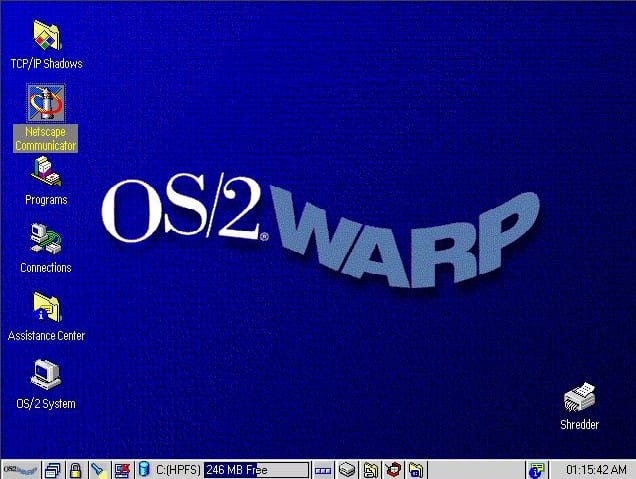Open the Connections desktop icon
Viewport: 636px width, 479px height.
46,239
